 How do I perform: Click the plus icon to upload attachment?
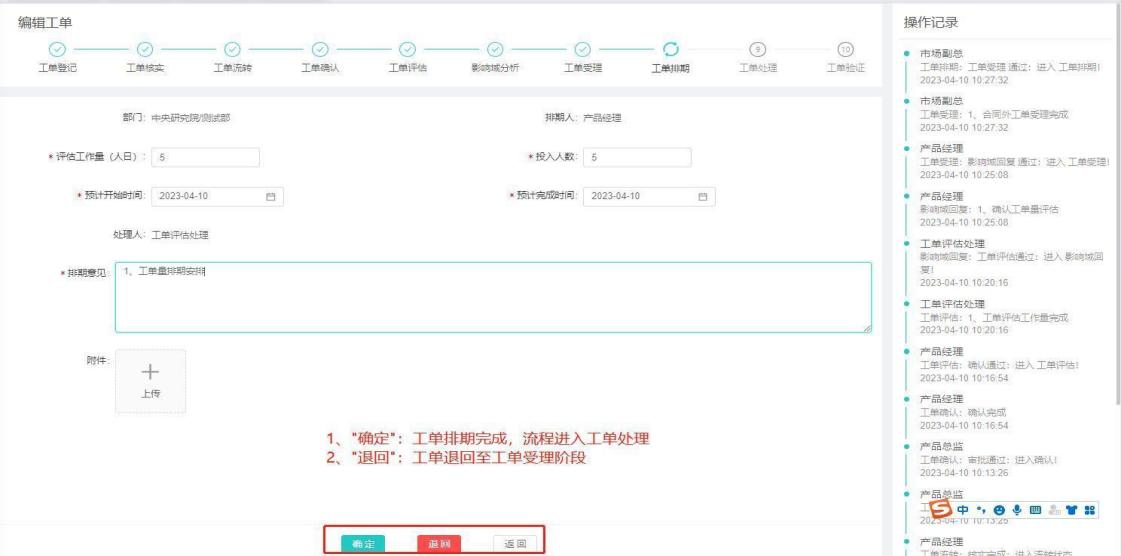pyautogui.click(x=149, y=371)
